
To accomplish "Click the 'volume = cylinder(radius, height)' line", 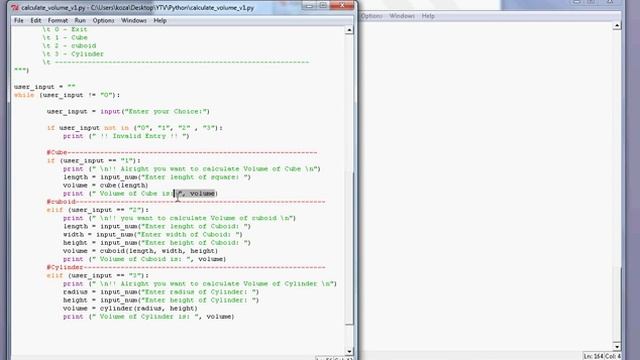I will (130, 308).
